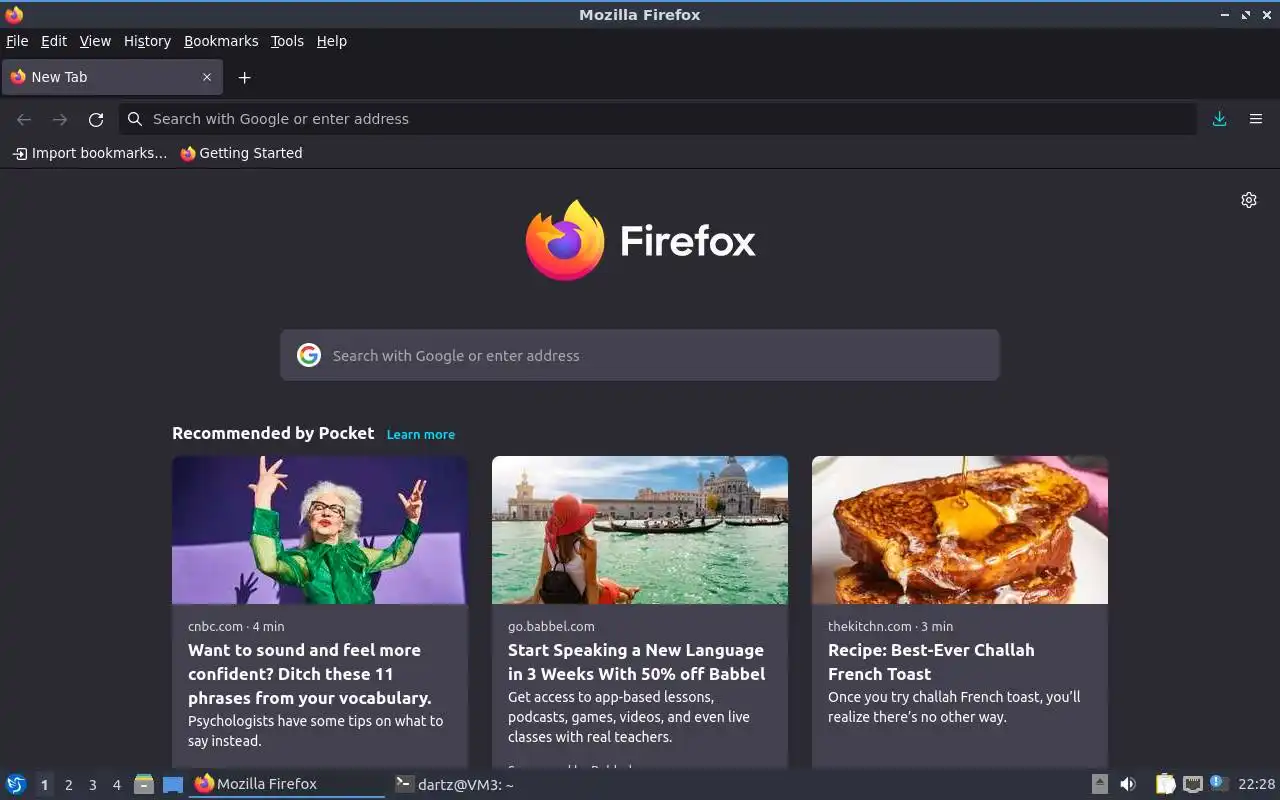The width and height of the screenshot is (1280, 800).
Task: Open the Edit menu
Action: (54, 41)
